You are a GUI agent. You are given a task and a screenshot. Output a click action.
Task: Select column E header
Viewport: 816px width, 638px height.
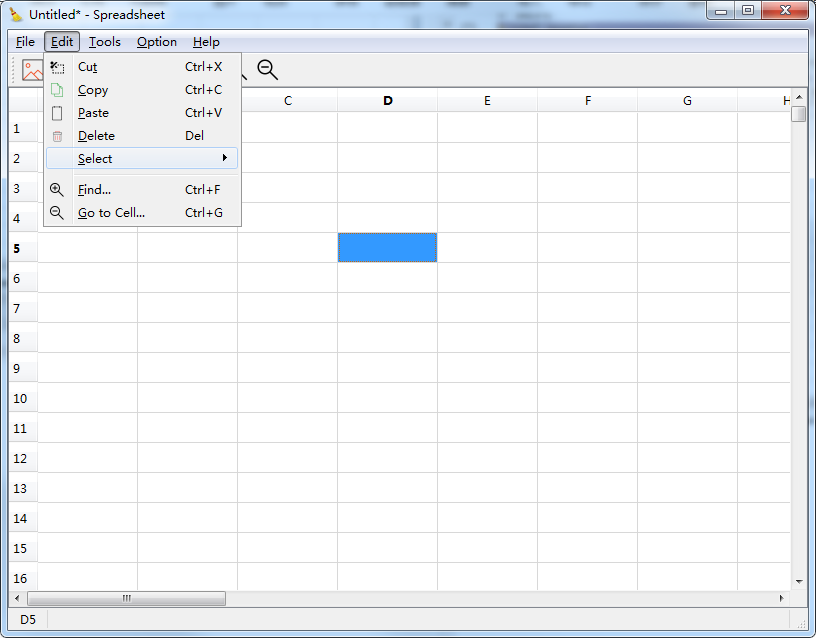[488, 101]
